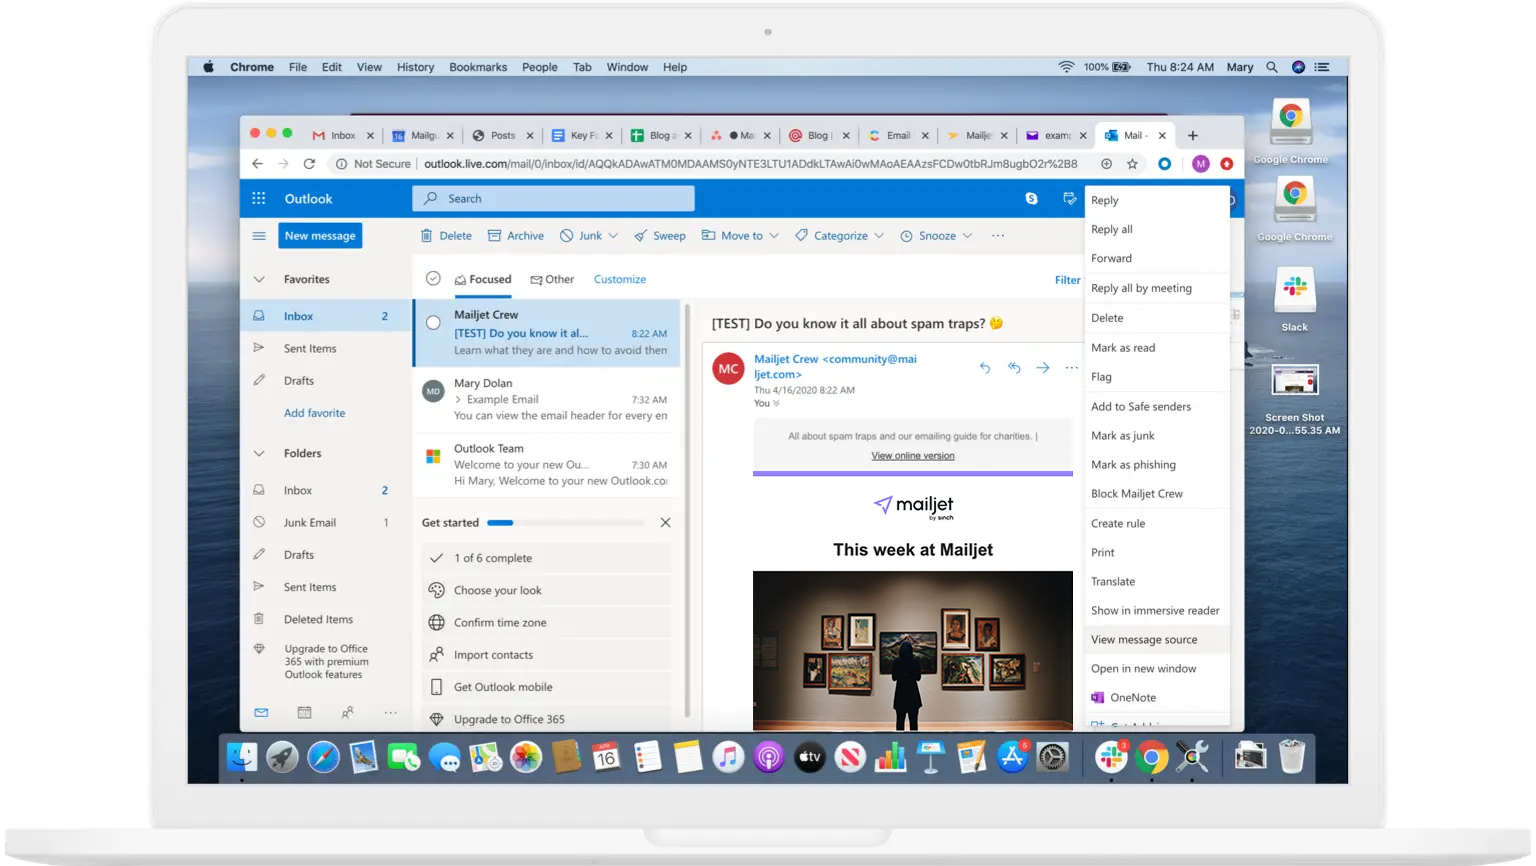
Task: Open the Outlook app launcher grid
Action: (259, 198)
